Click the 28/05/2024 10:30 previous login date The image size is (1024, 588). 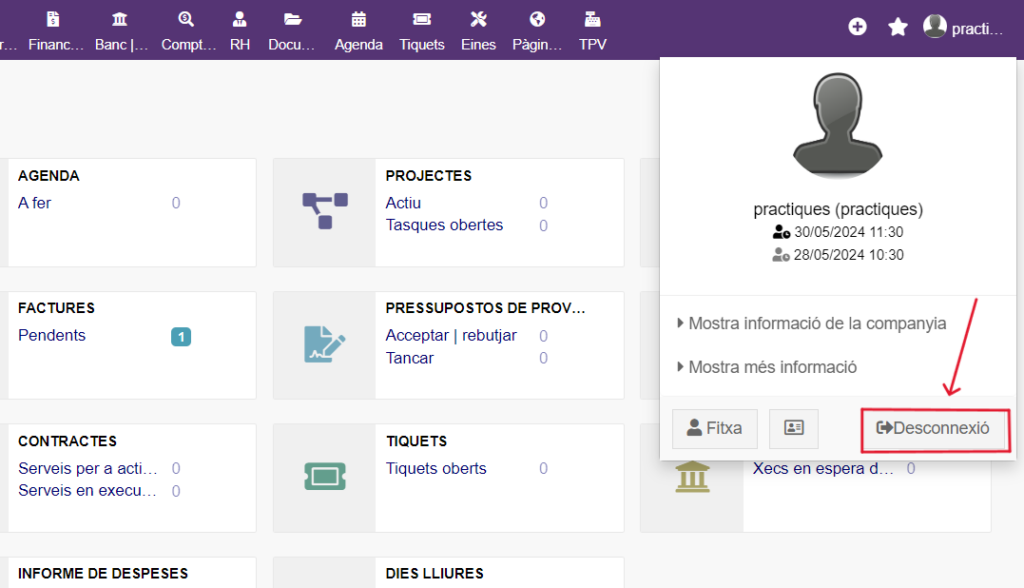tap(848, 255)
